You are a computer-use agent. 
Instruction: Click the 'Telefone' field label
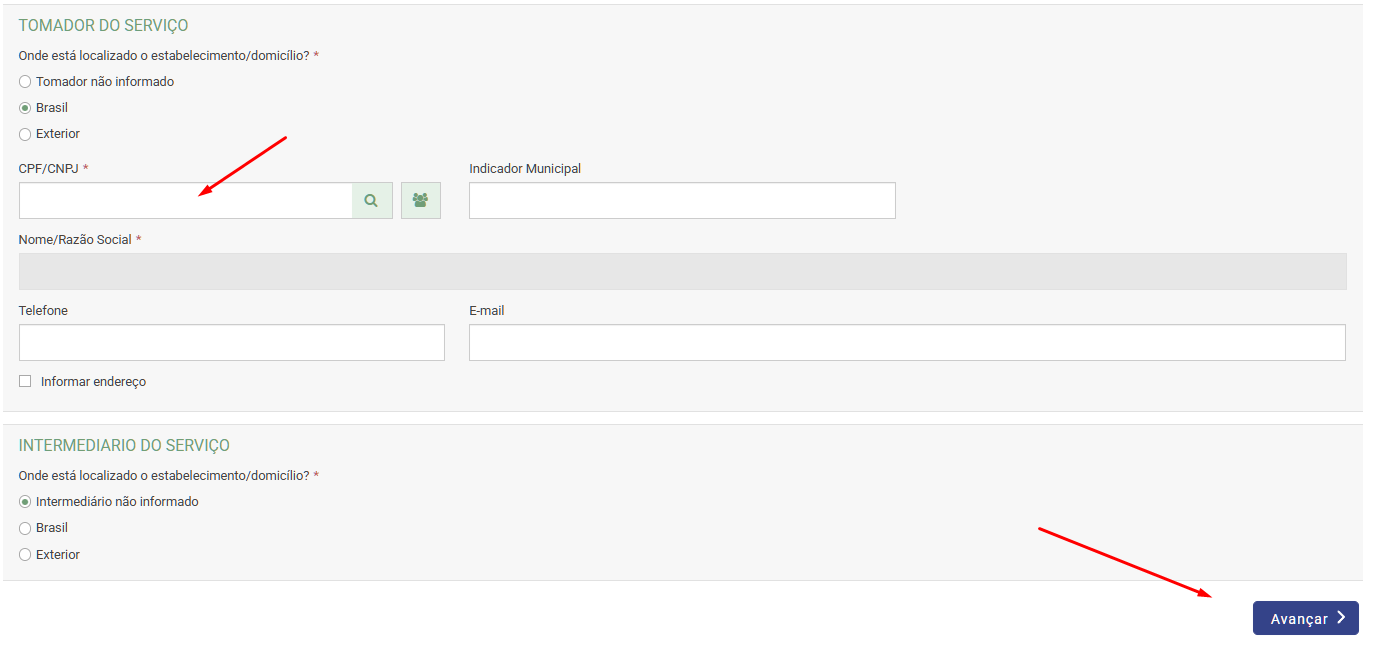click(43, 311)
